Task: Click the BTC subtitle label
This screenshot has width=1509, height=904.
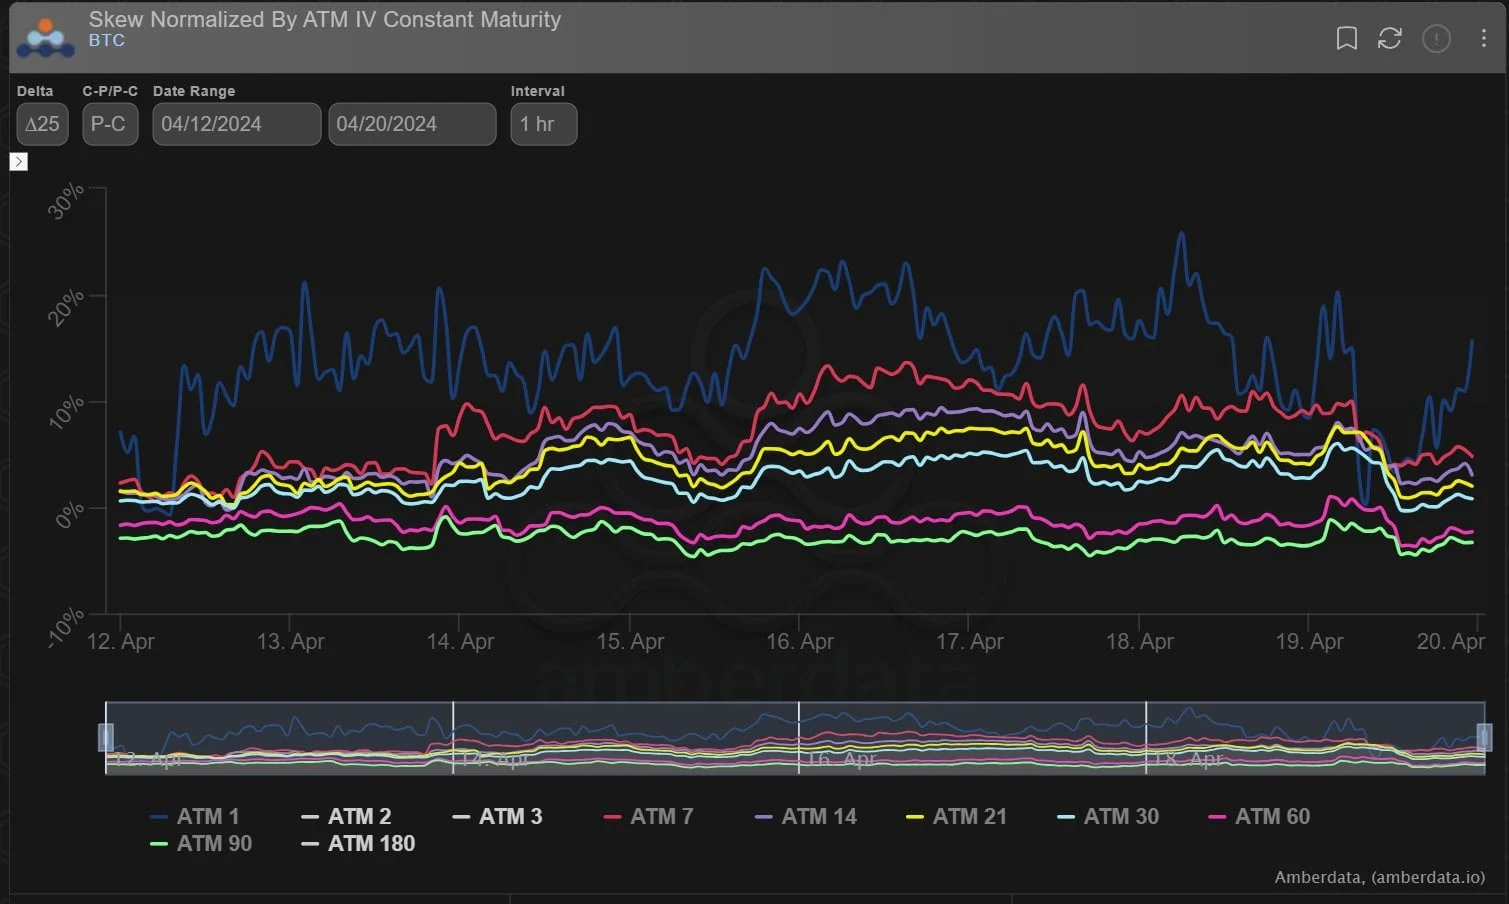Action: (x=107, y=41)
